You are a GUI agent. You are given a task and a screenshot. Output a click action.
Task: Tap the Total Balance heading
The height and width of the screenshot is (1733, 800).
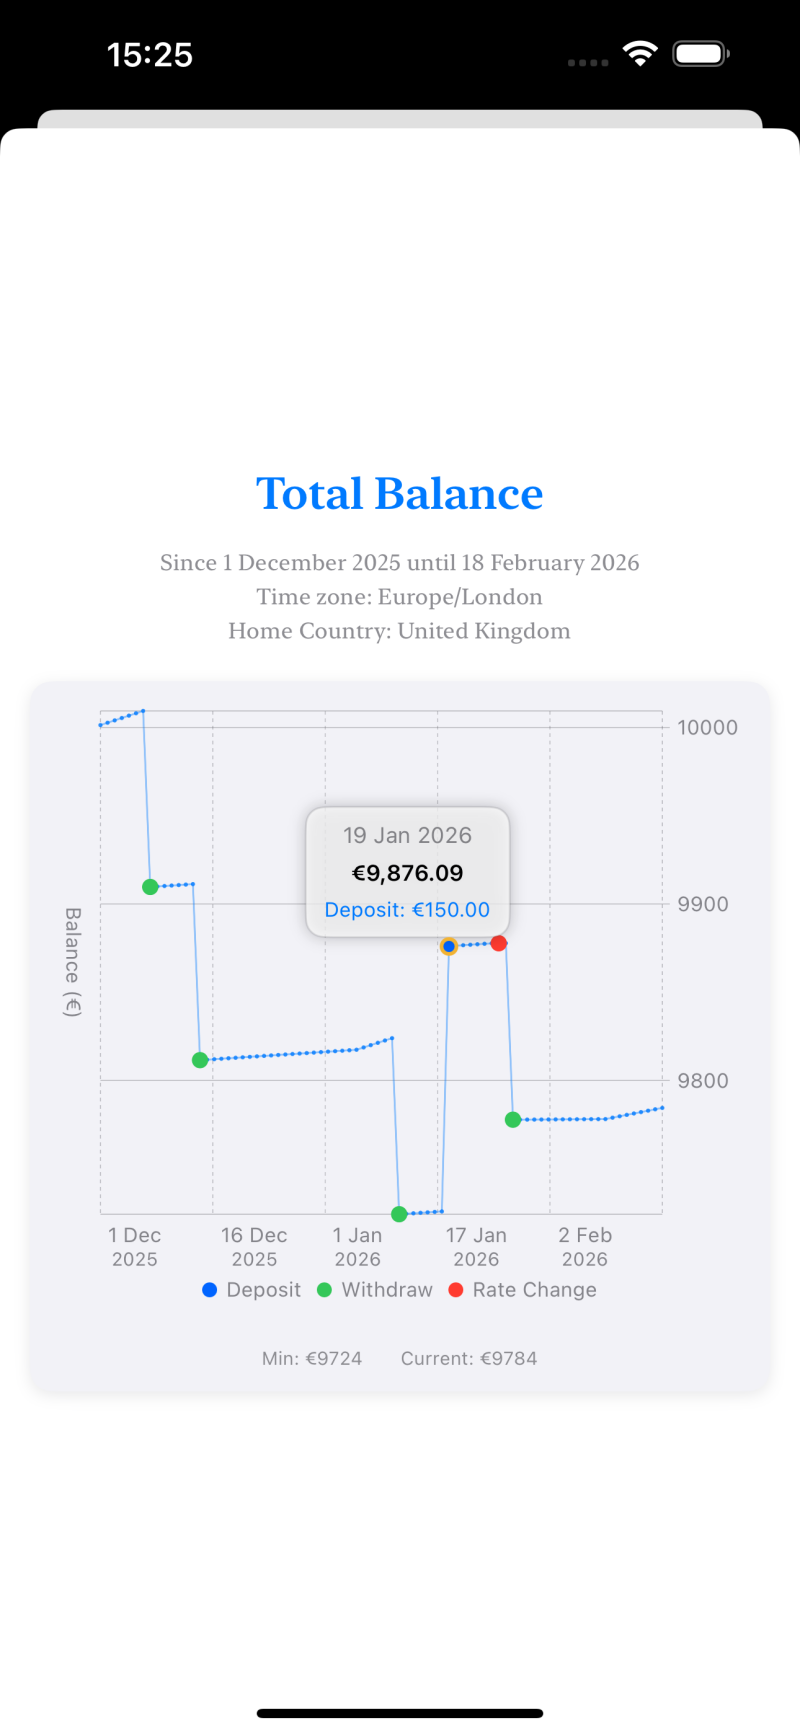pos(400,494)
